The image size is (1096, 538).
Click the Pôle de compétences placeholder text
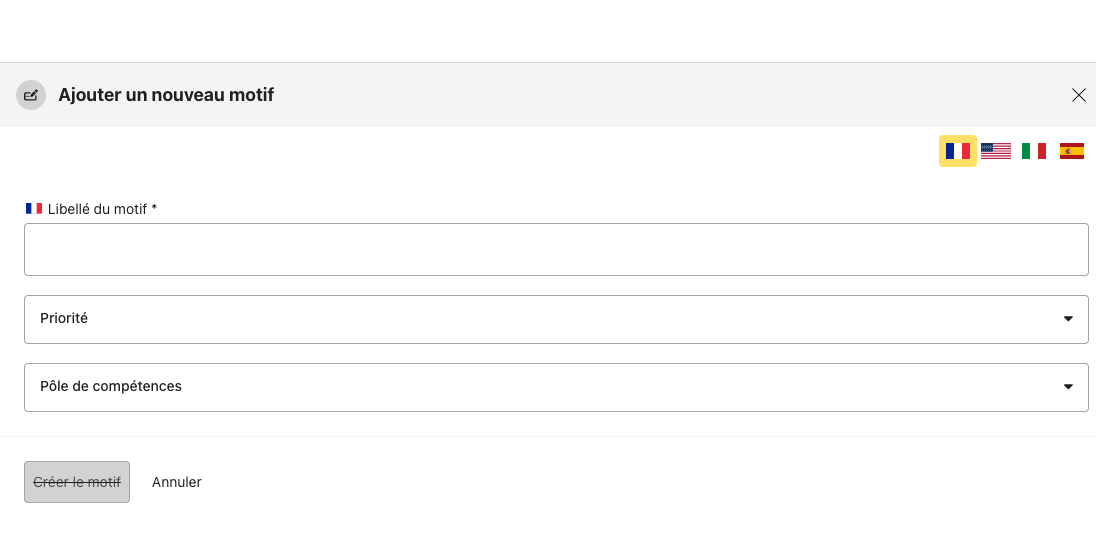point(111,387)
